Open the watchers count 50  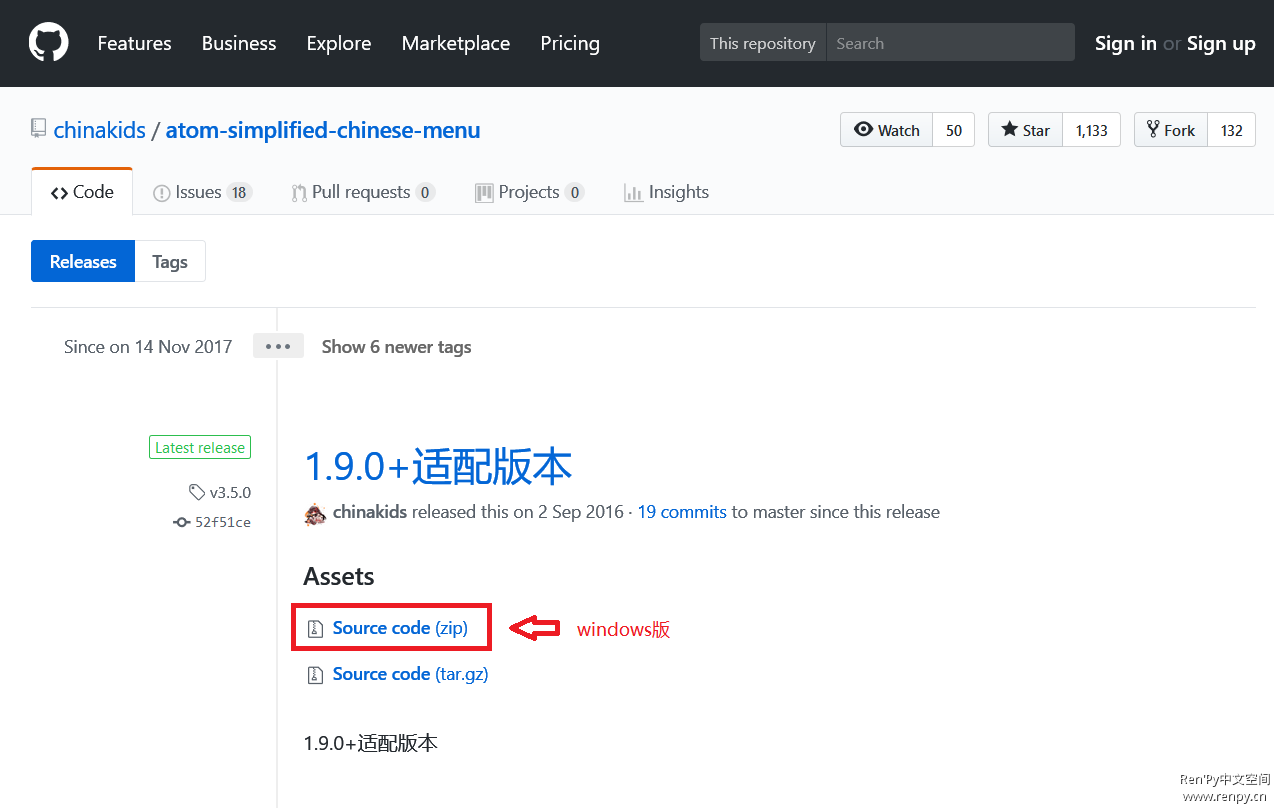click(x=954, y=130)
